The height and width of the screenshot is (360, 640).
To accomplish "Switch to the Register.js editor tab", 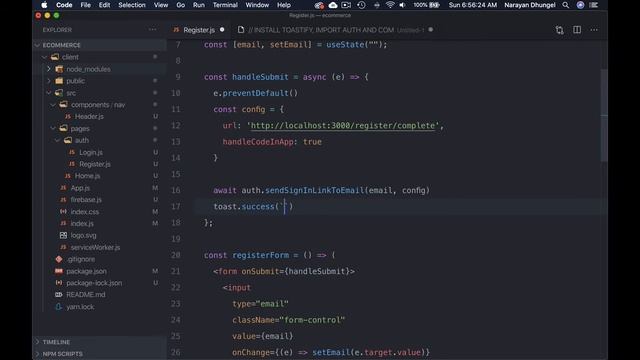I will coord(199,30).
